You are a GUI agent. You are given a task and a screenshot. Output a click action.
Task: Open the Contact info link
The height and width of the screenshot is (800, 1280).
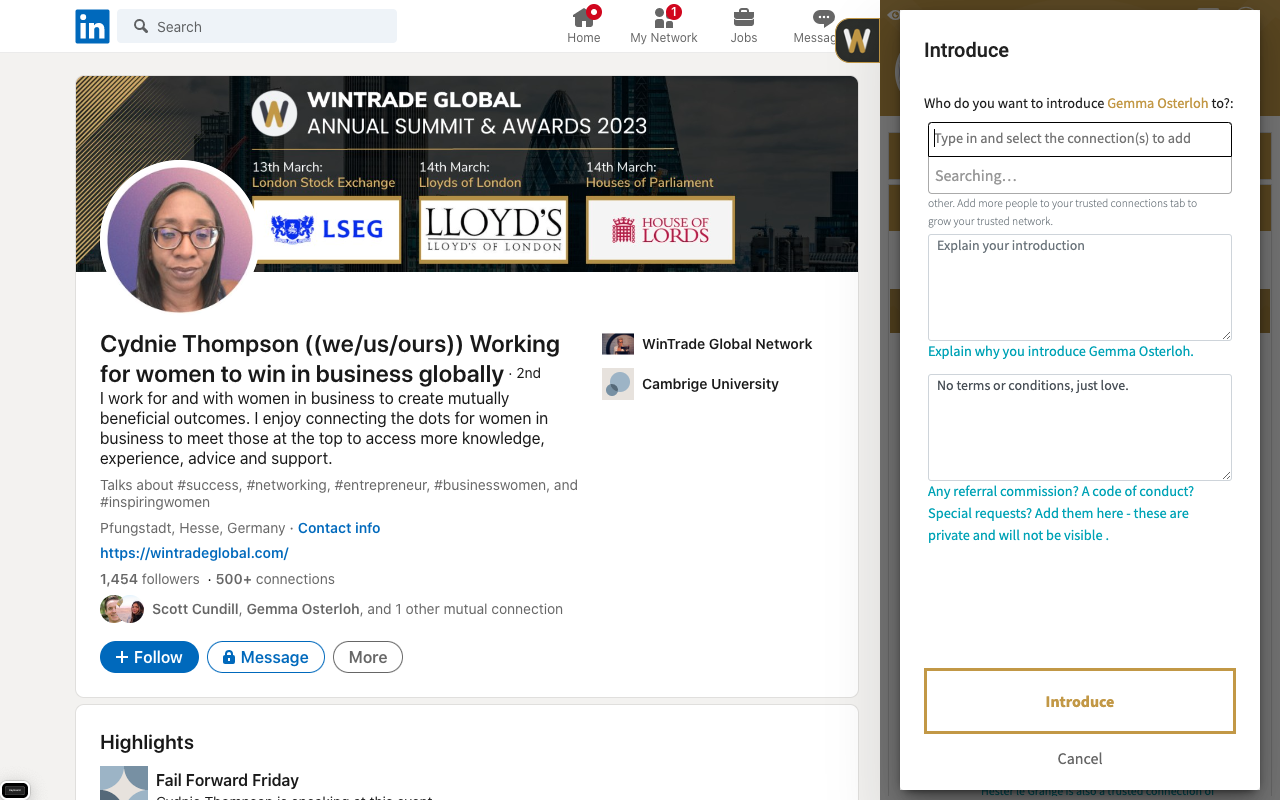339,528
